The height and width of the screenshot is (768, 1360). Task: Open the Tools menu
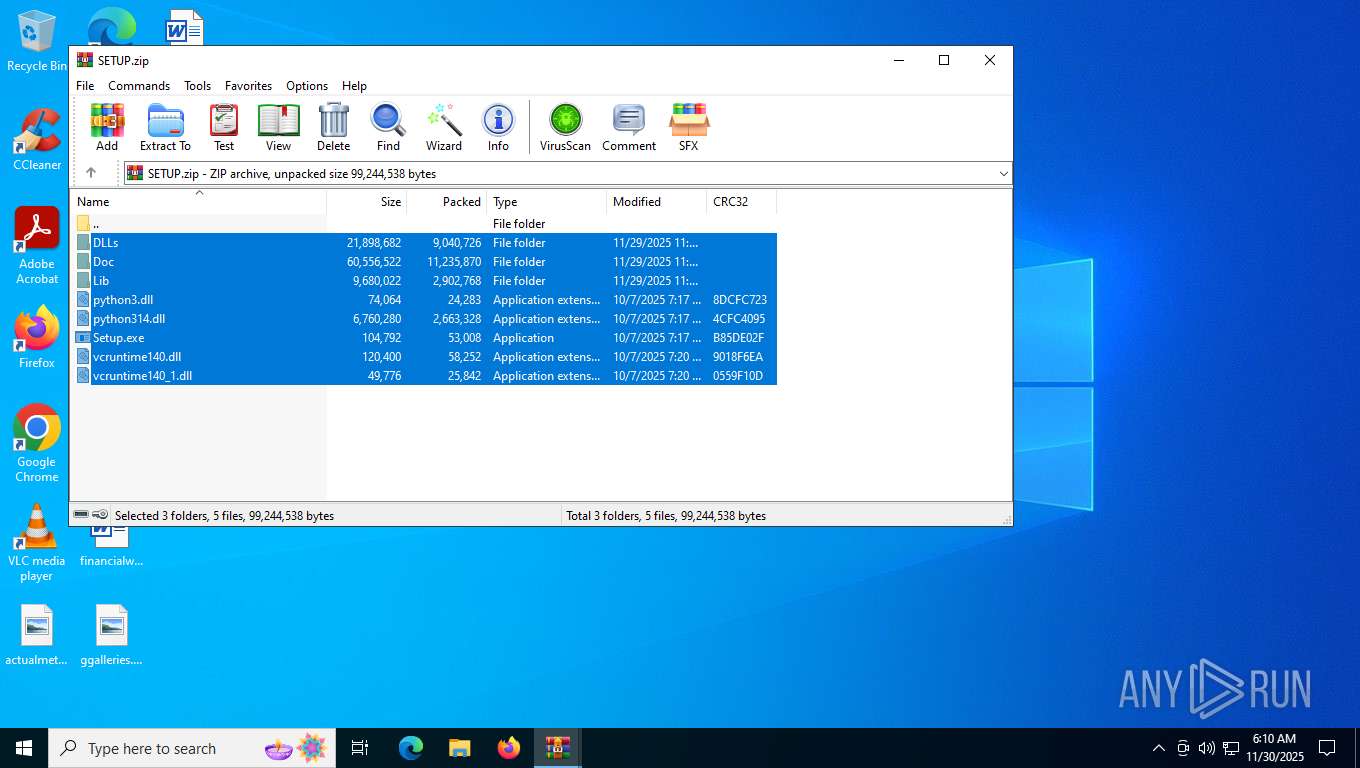(x=197, y=86)
